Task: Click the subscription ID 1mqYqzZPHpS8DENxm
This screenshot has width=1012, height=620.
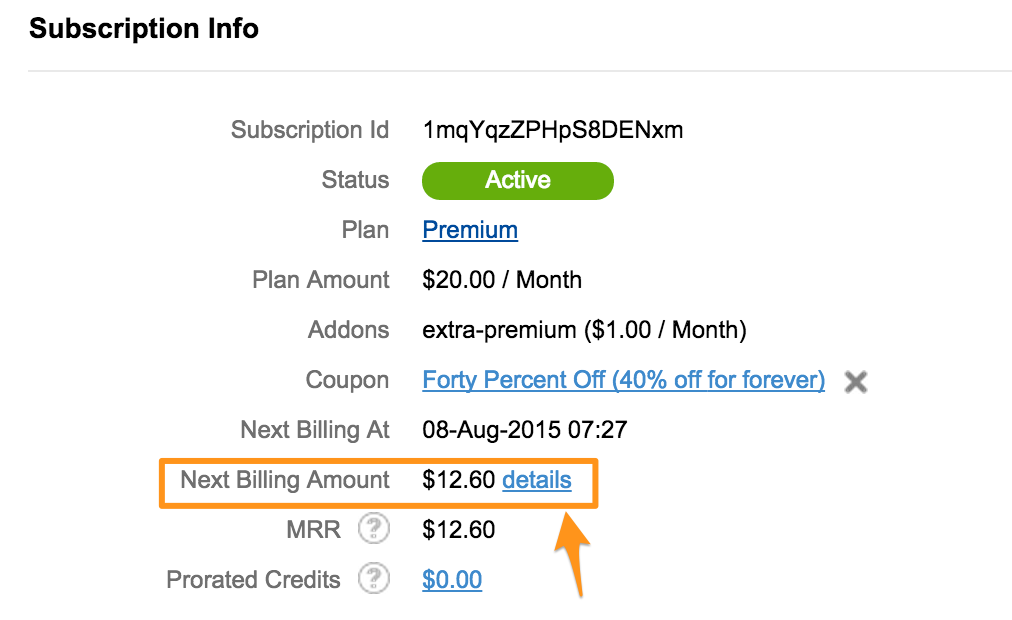Action: (x=552, y=130)
